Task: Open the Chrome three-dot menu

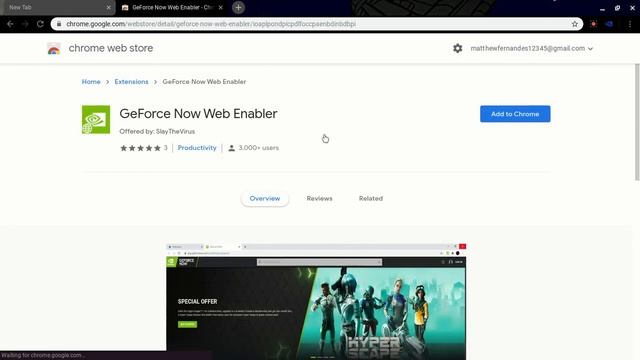Action: pyautogui.click(x=630, y=24)
